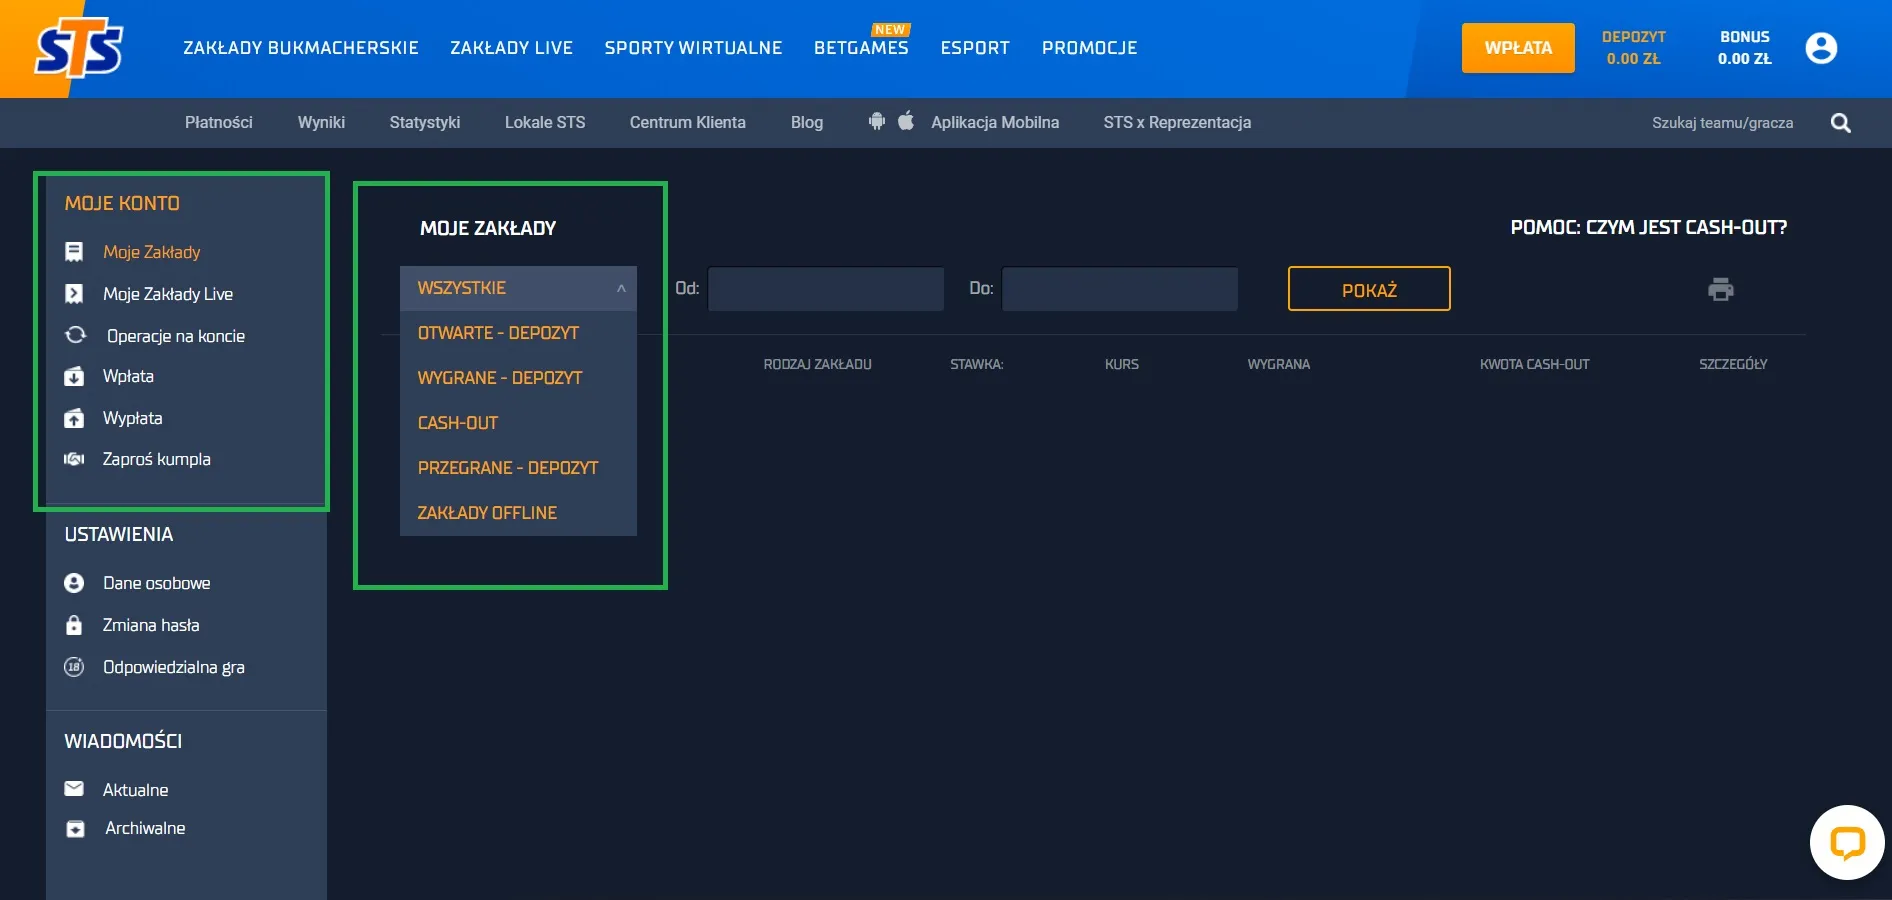The image size is (1892, 900).
Task: Open help: Czym jest Cash-out?
Action: click(1648, 227)
